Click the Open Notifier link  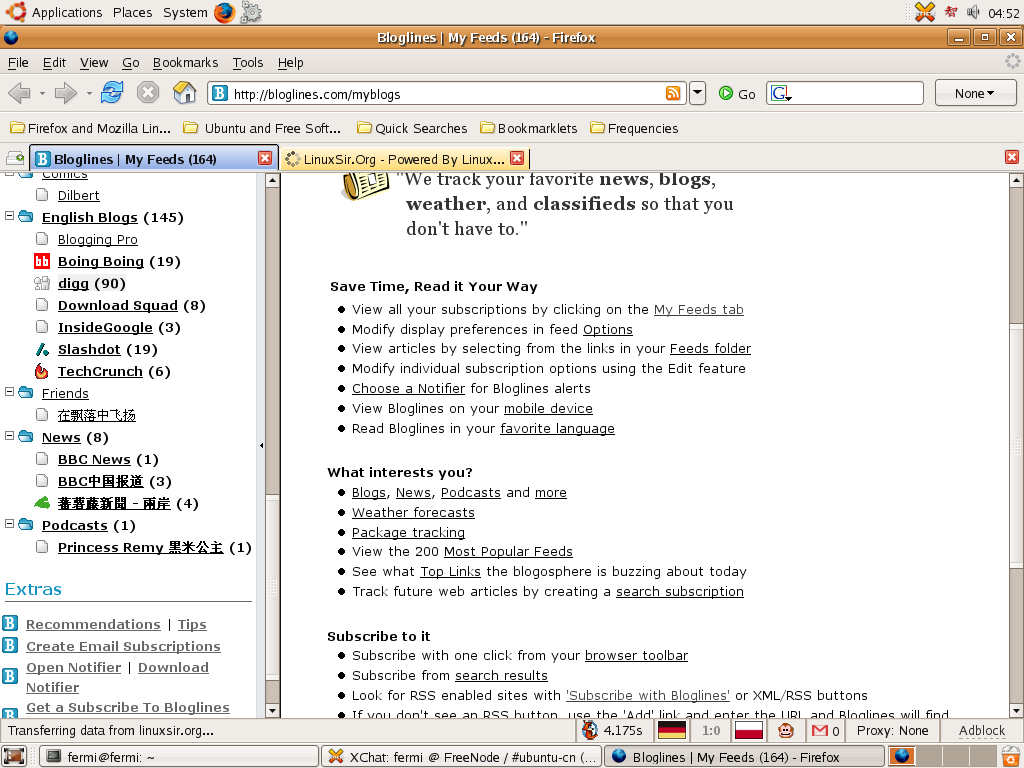tap(74, 667)
